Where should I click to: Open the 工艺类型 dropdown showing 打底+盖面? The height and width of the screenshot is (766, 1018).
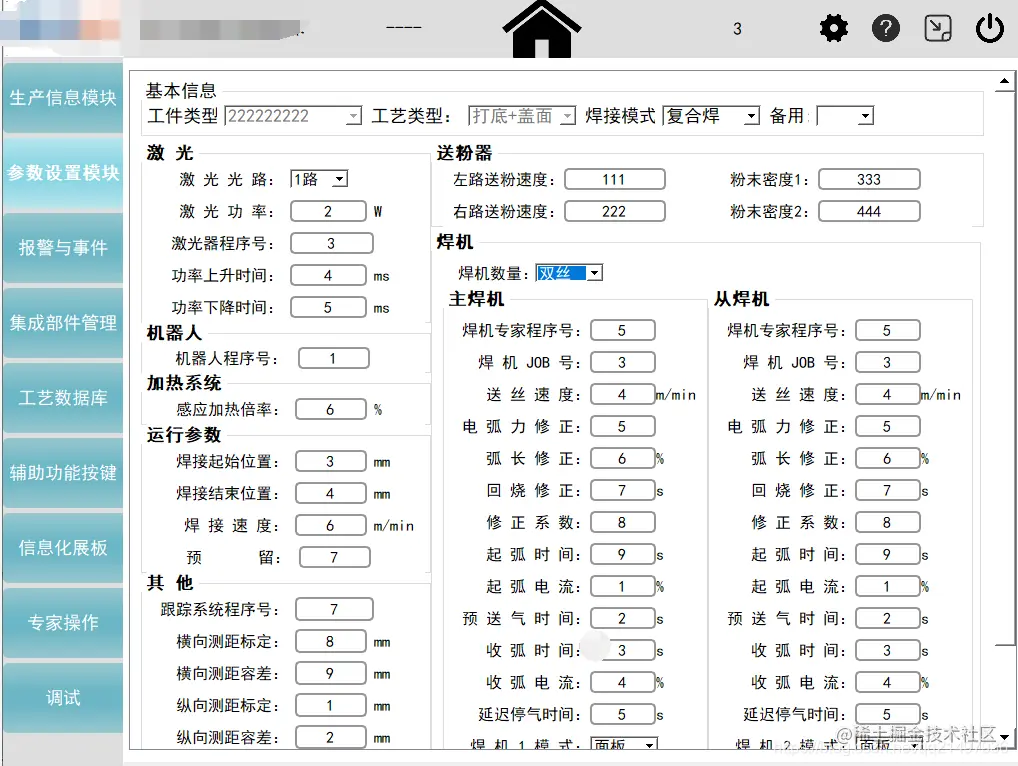point(565,114)
